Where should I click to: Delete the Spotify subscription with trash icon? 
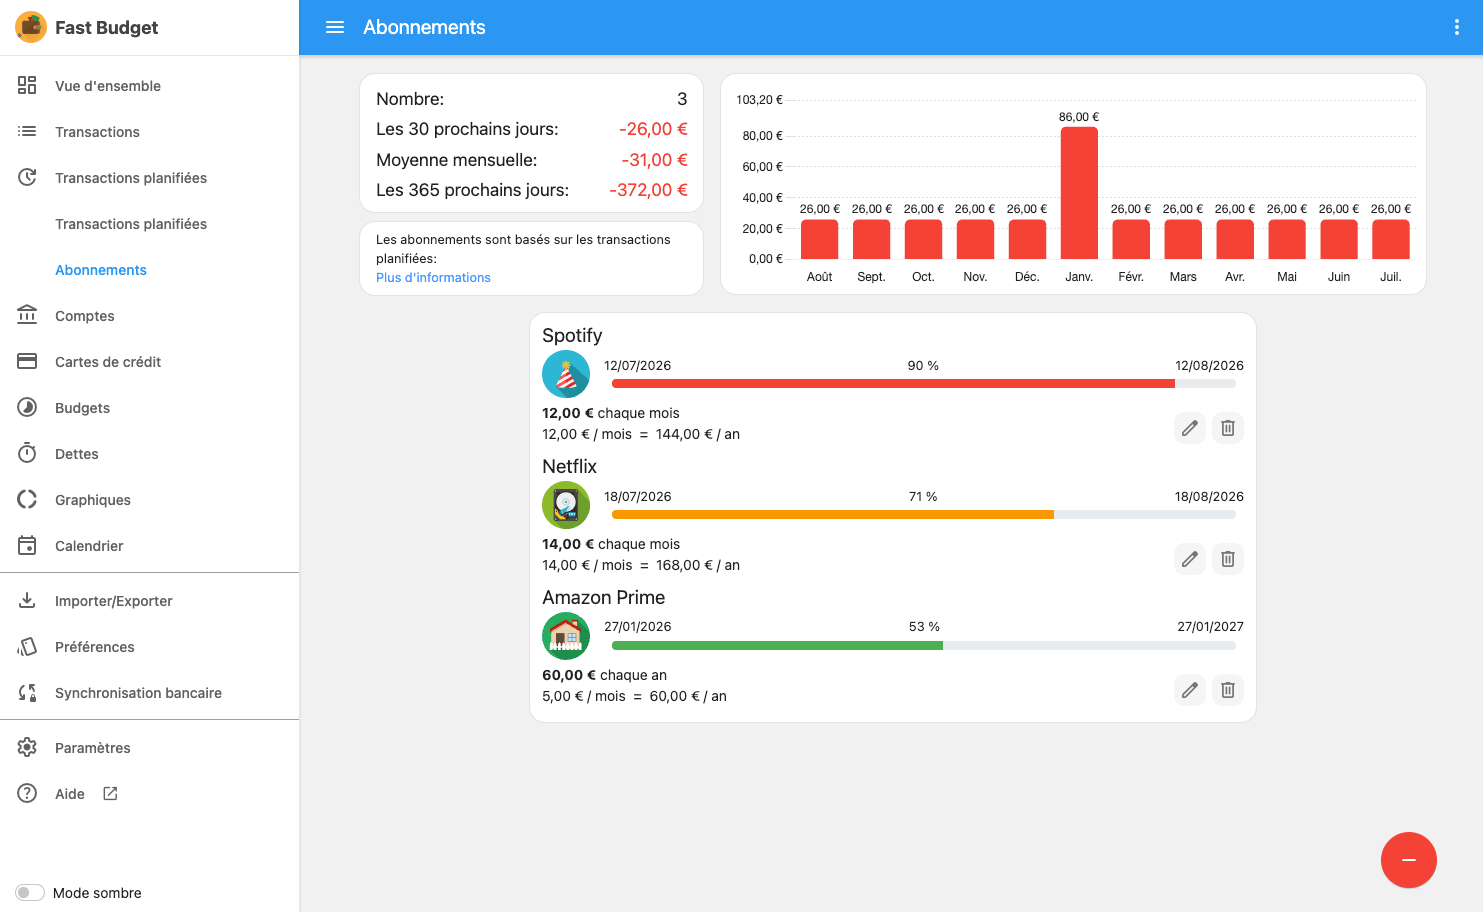[1227, 428]
